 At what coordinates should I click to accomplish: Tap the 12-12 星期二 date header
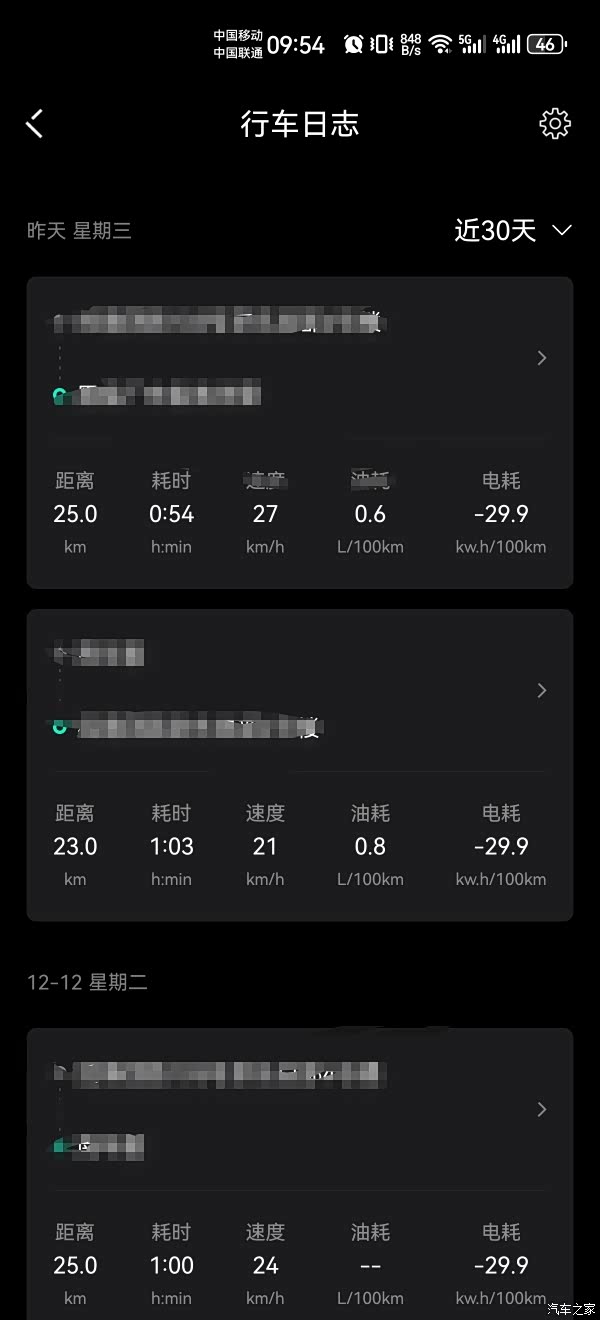click(x=88, y=982)
